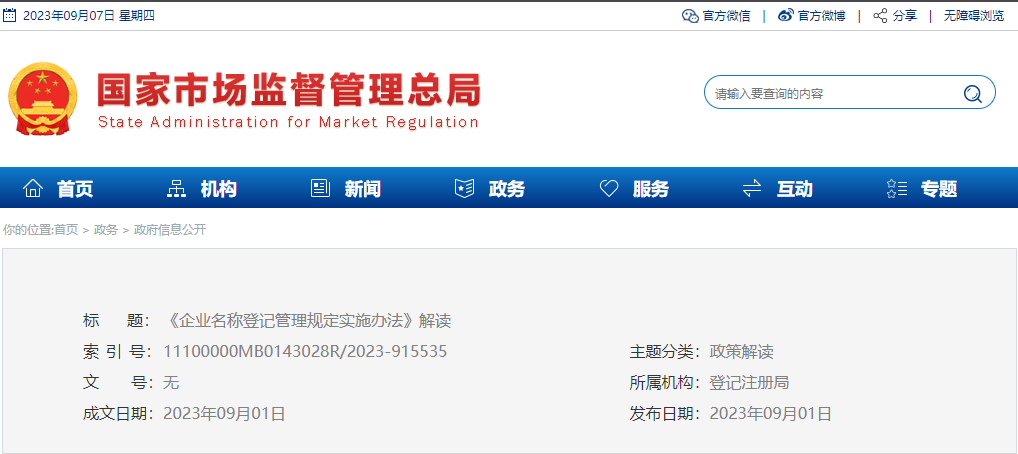Click the heart icon beside 服务

[608, 189]
